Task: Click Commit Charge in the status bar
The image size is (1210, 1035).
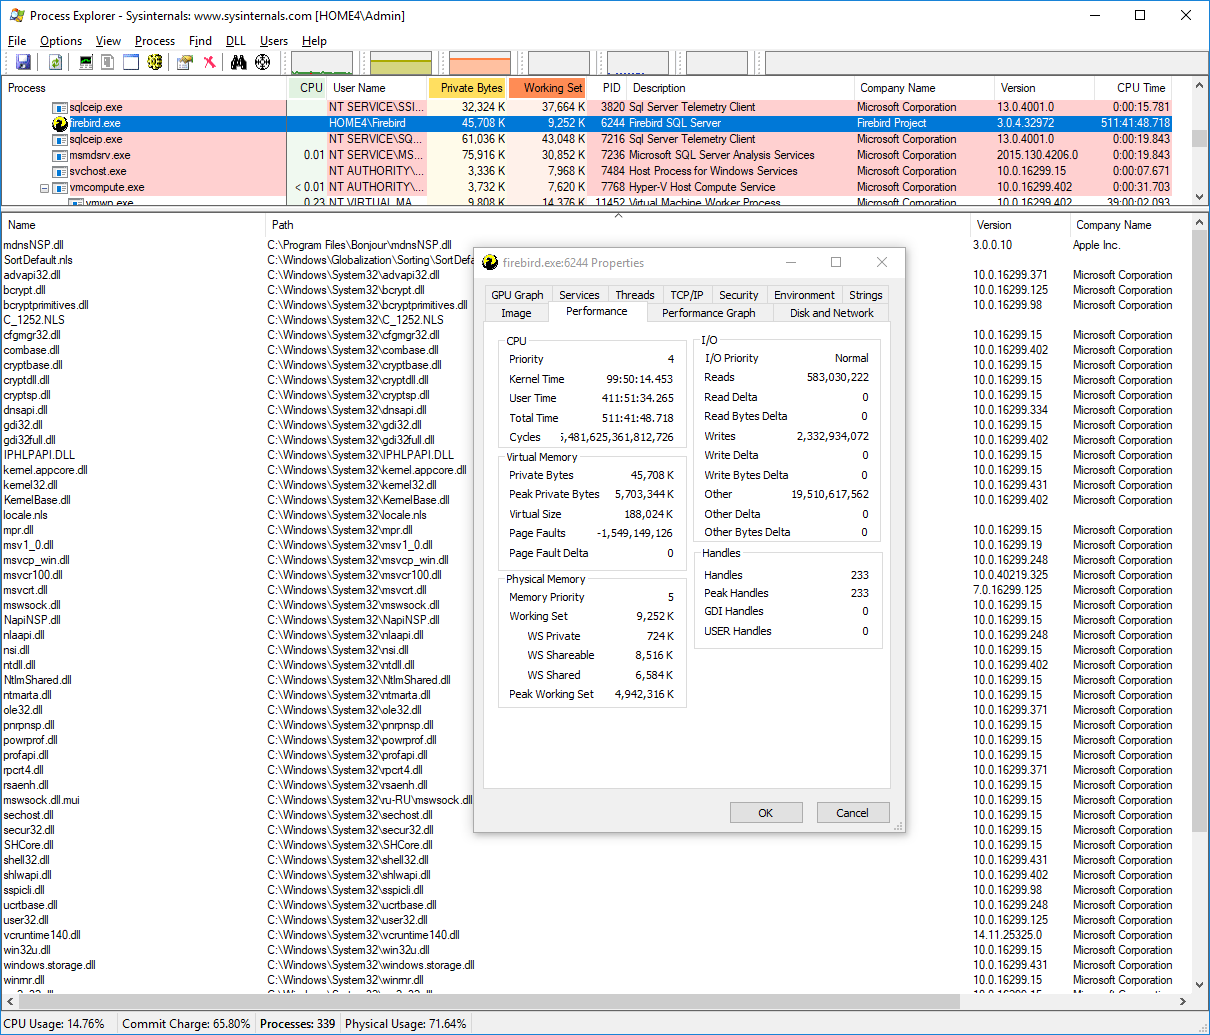Action: (x=186, y=1023)
